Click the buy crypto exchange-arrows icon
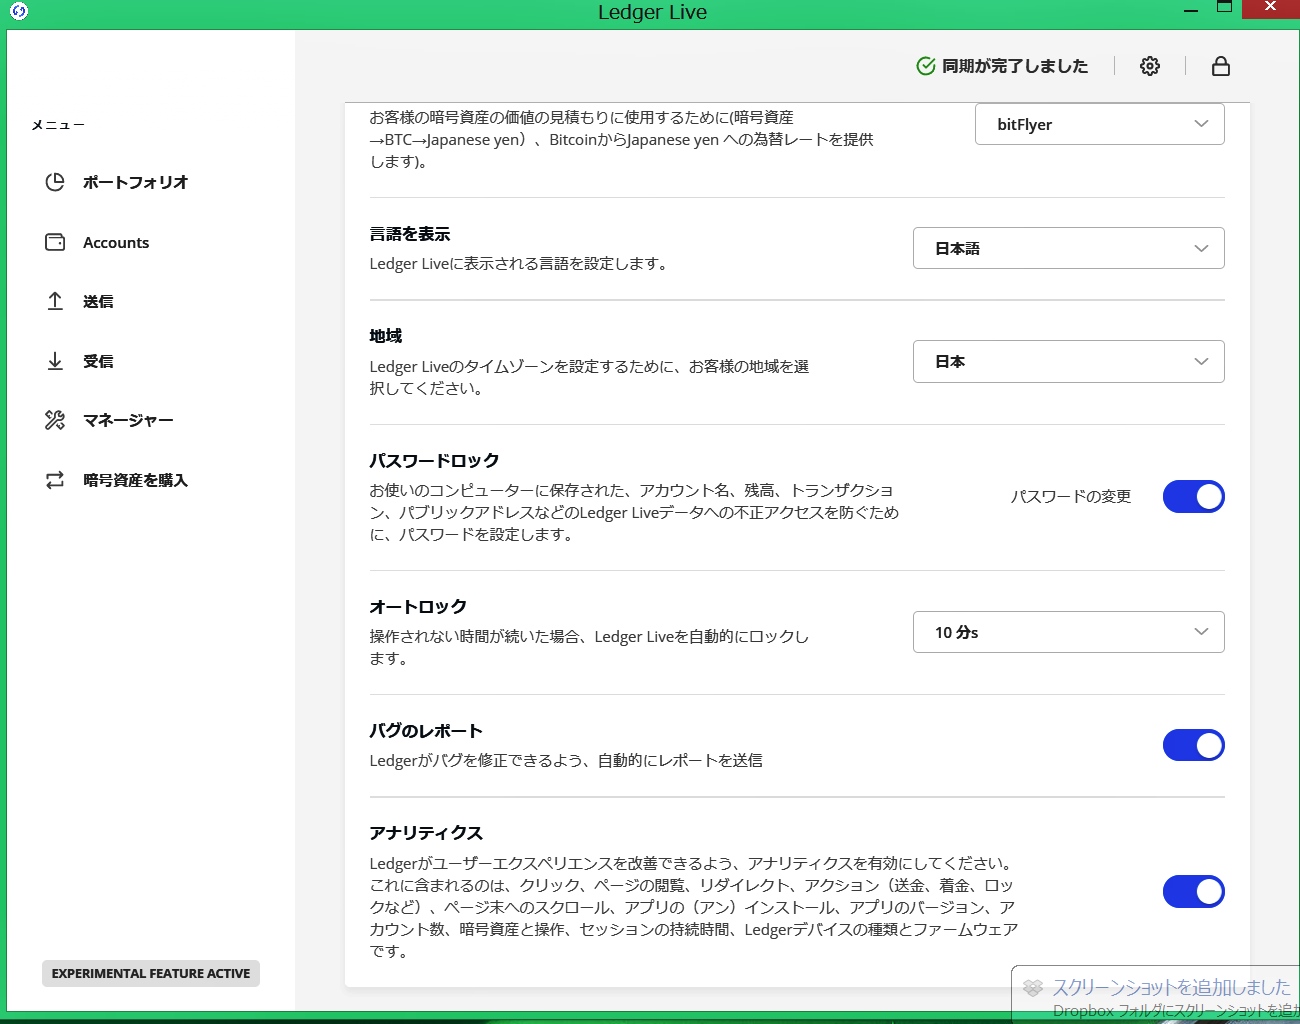Viewport: 1300px width, 1024px height. 55,480
